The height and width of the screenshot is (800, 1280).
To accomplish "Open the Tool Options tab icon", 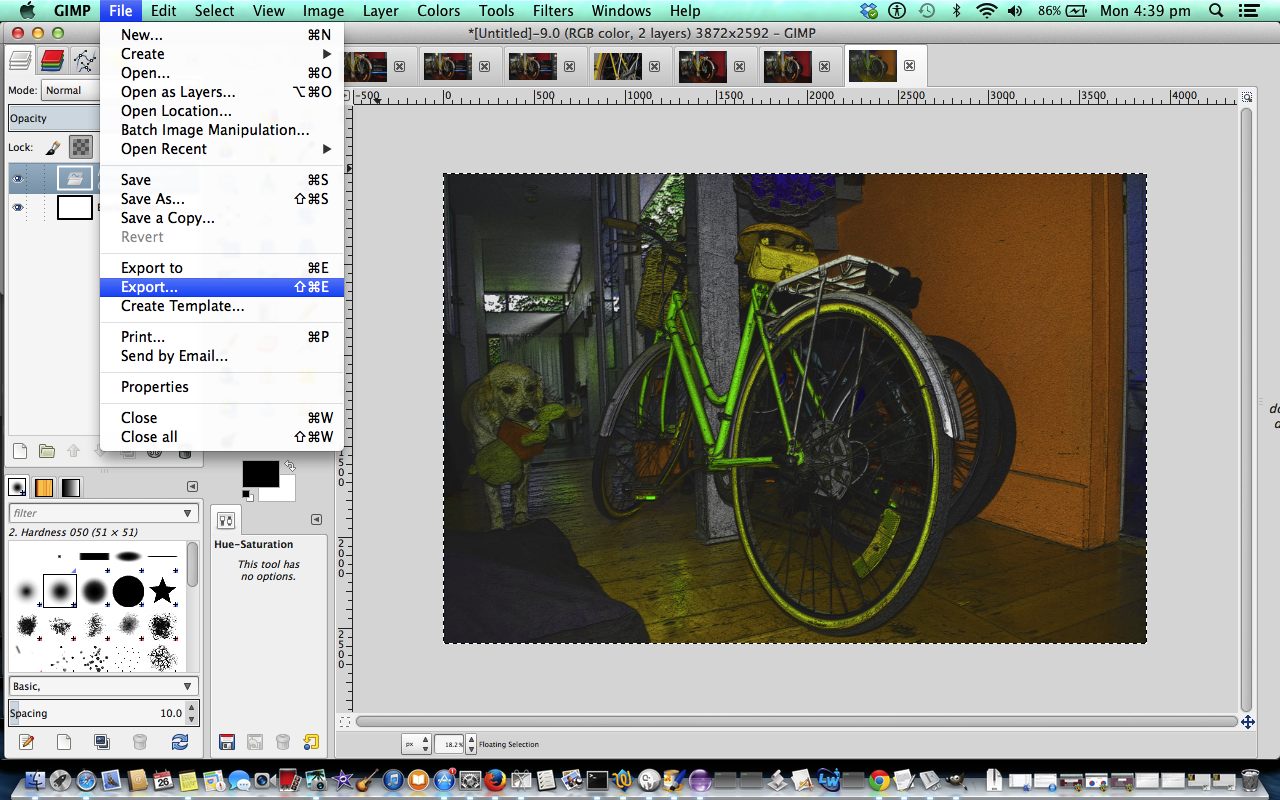I will click(x=226, y=520).
